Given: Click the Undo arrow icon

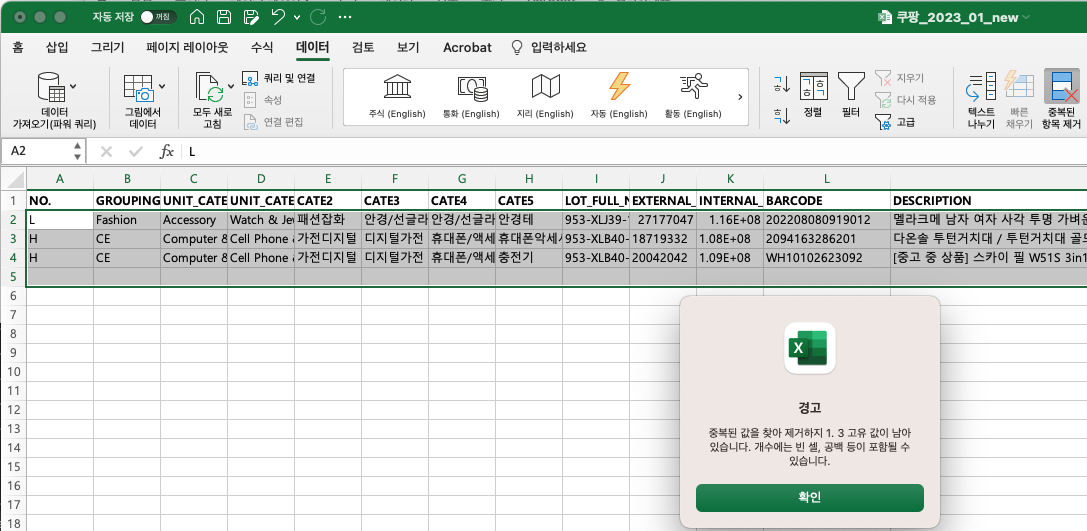Looking at the screenshot, I should [x=278, y=18].
